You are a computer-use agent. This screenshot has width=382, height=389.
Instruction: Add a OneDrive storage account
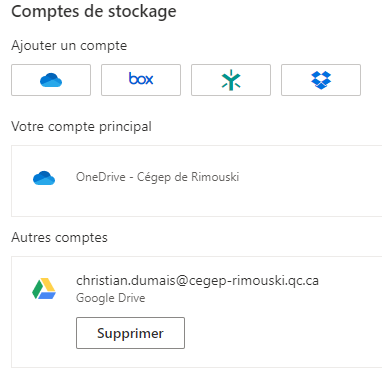[51, 80]
